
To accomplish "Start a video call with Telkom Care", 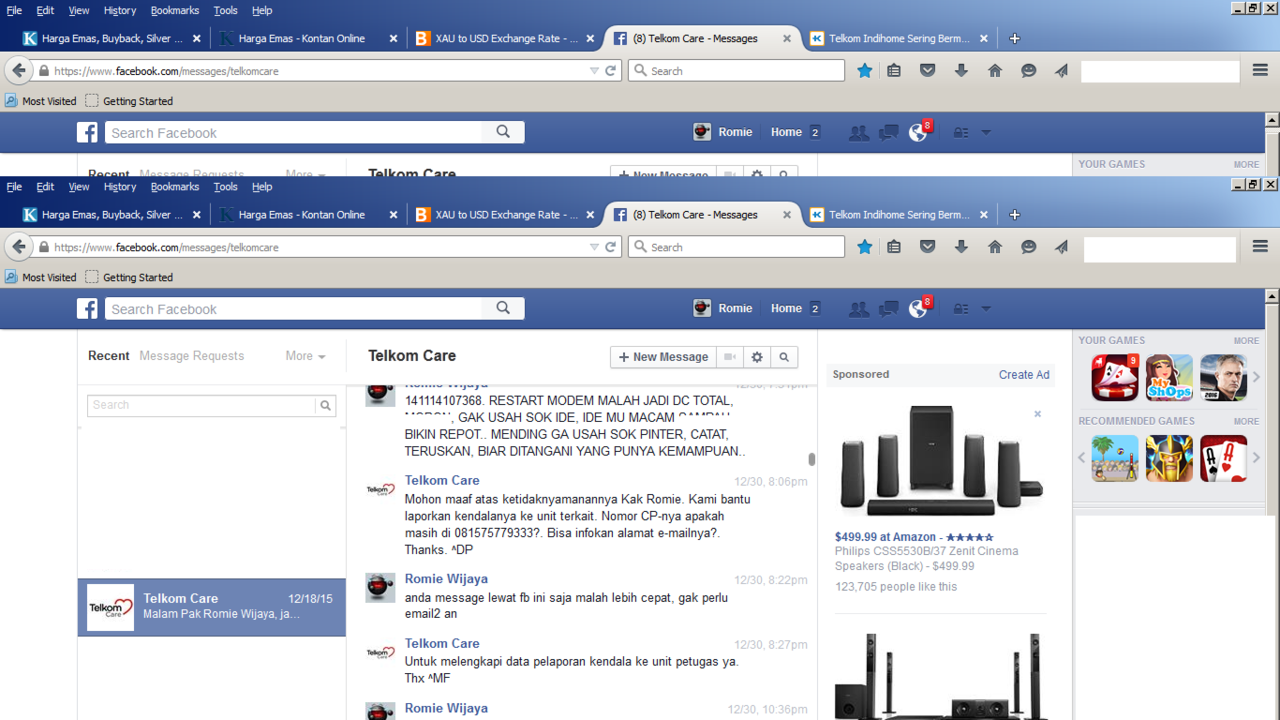I will (731, 357).
